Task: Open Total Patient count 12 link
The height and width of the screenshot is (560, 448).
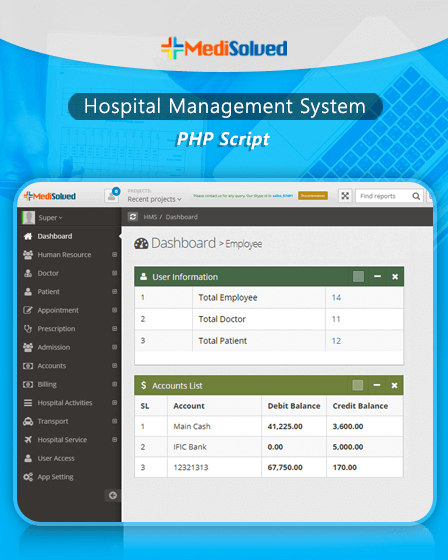Action: 336,341
